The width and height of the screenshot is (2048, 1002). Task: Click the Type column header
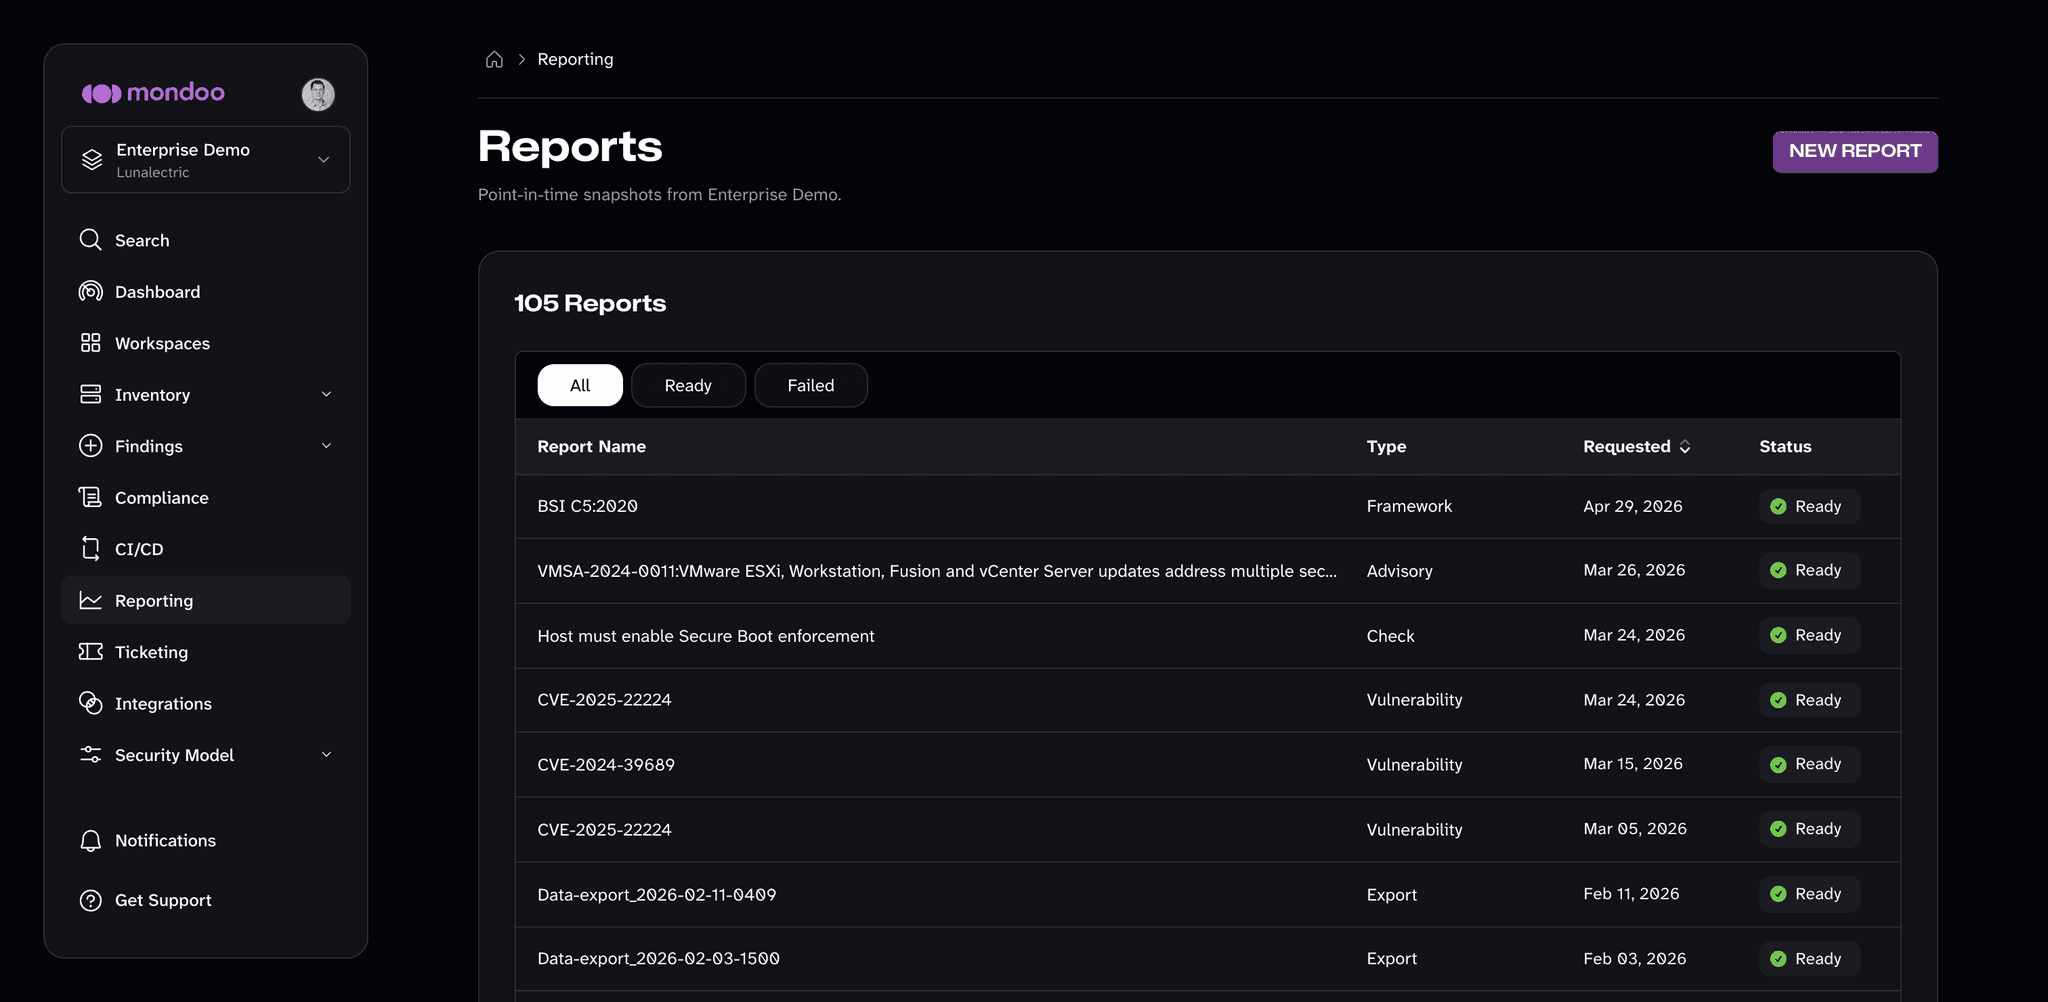click(1386, 446)
